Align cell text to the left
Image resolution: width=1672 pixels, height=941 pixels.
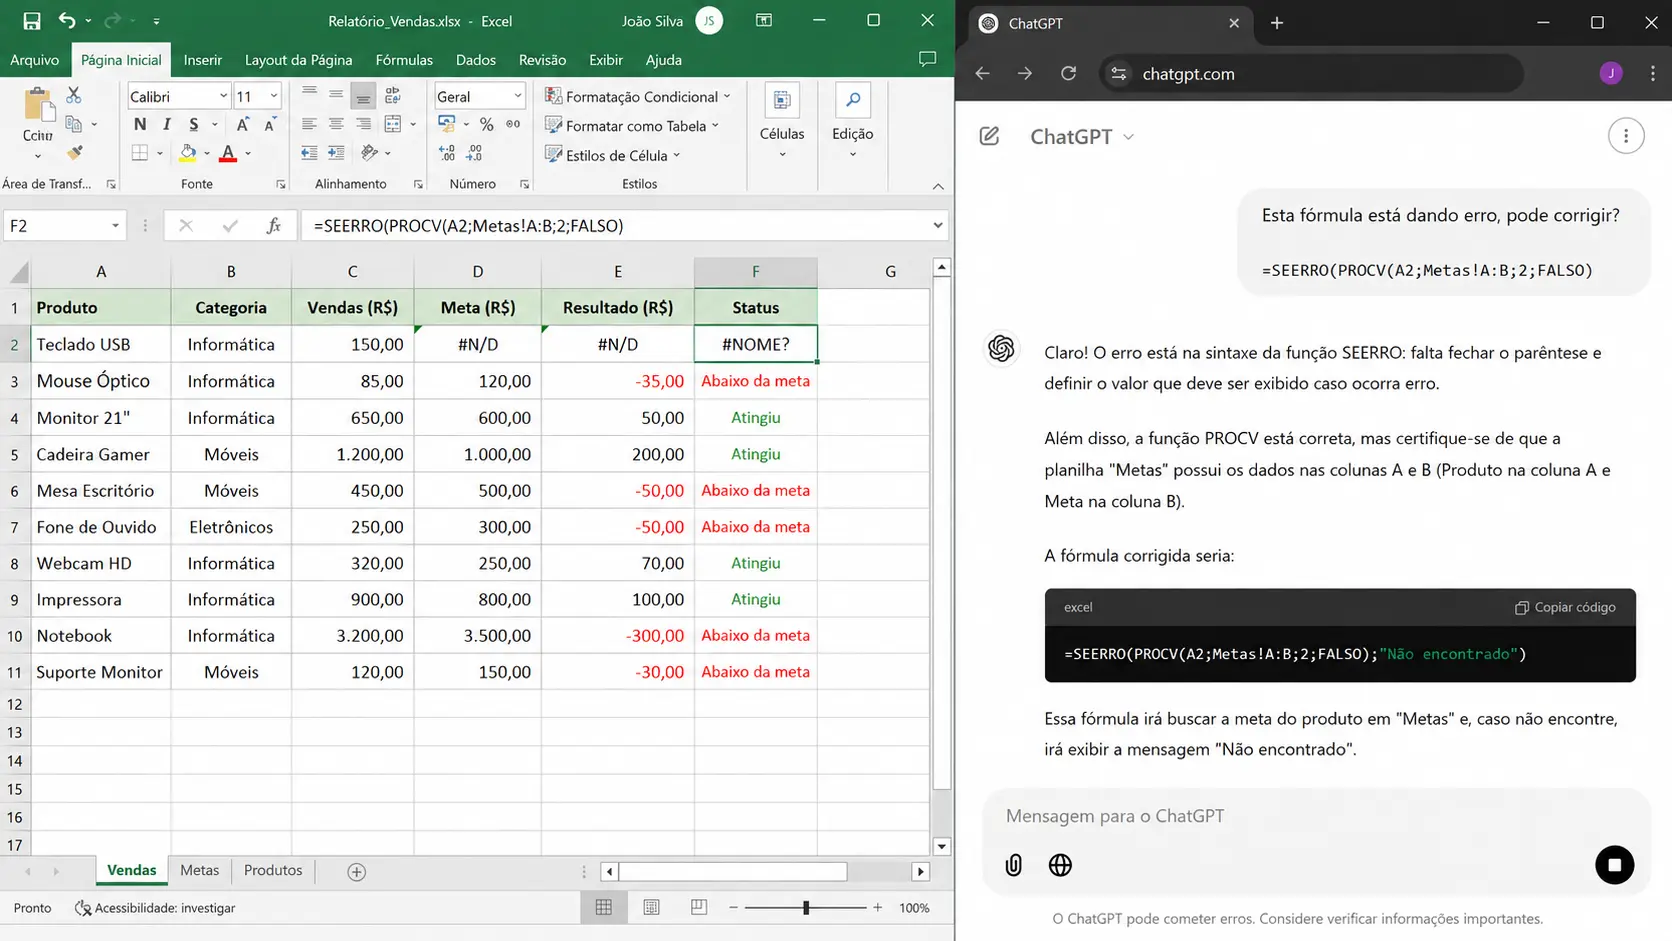click(309, 124)
